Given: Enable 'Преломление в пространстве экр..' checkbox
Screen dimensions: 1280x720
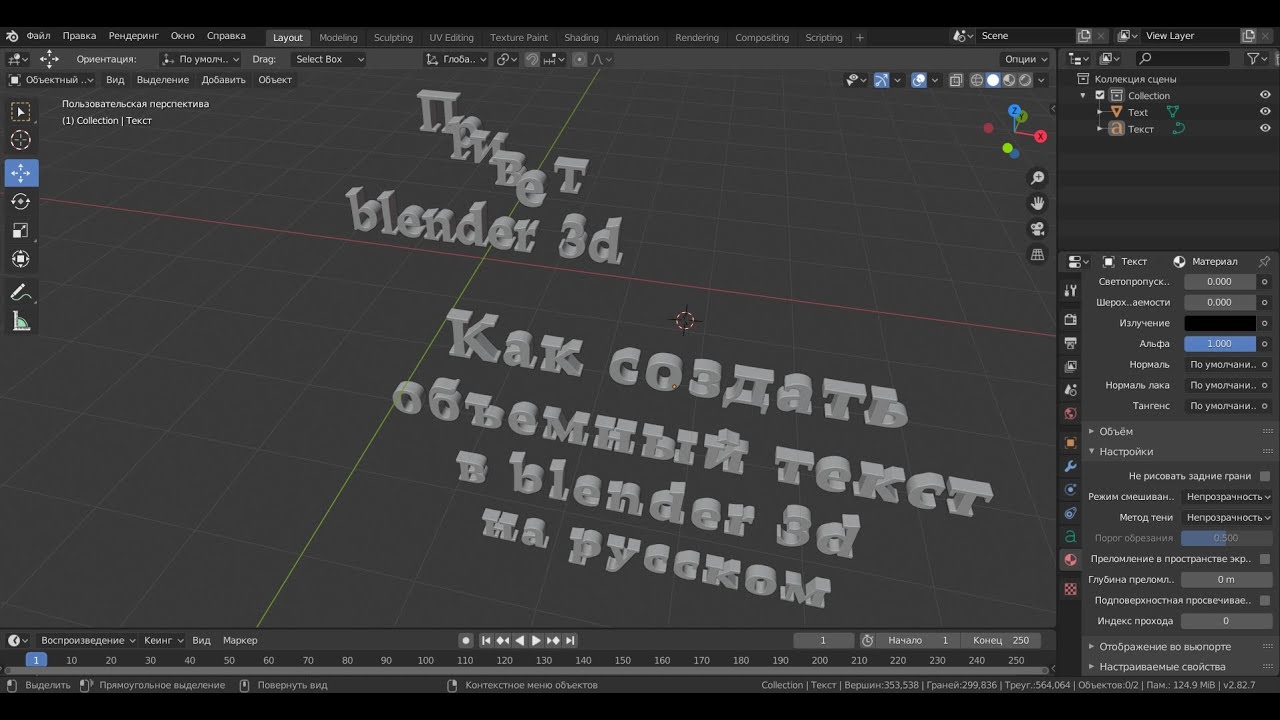Looking at the screenshot, I should [x=1265, y=559].
